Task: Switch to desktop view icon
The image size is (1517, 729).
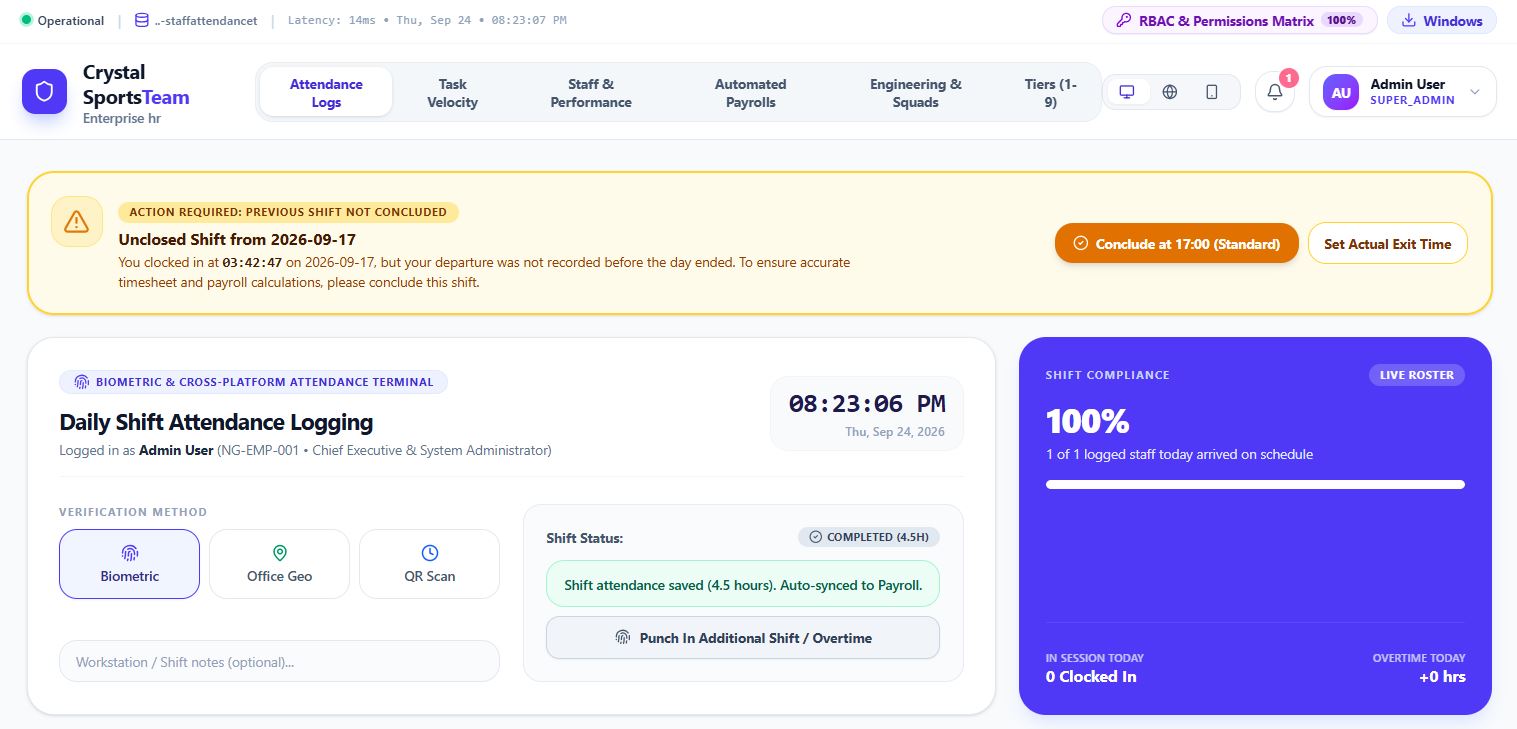Action: [1127, 92]
